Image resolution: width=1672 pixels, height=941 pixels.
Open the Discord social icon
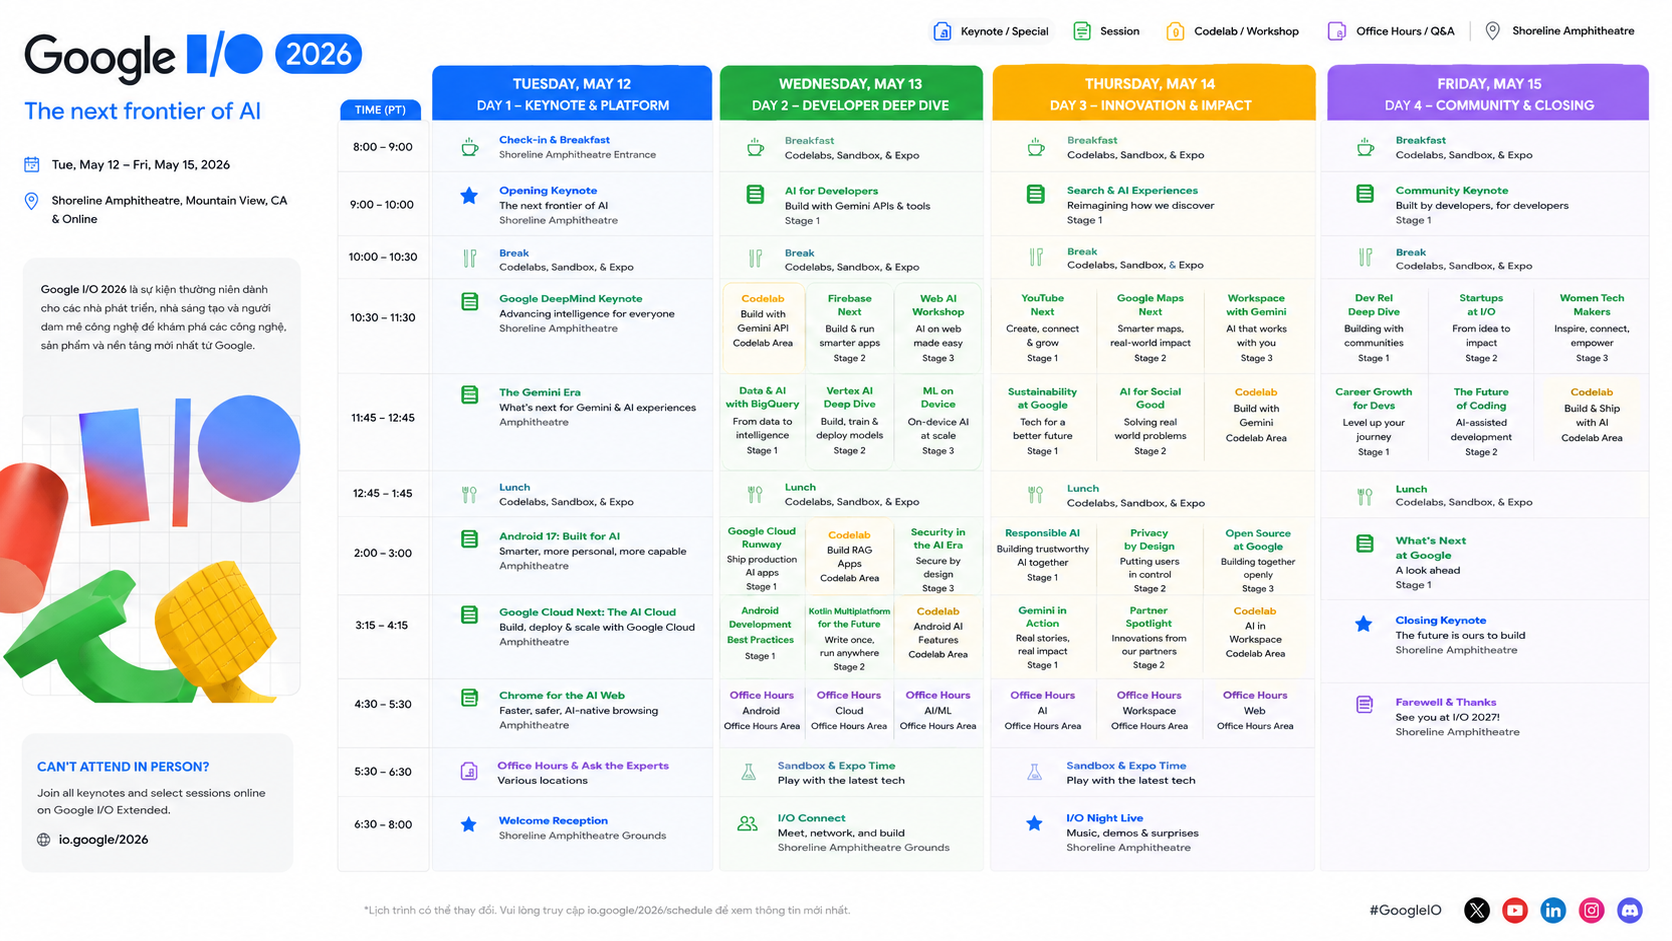[x=1630, y=910]
